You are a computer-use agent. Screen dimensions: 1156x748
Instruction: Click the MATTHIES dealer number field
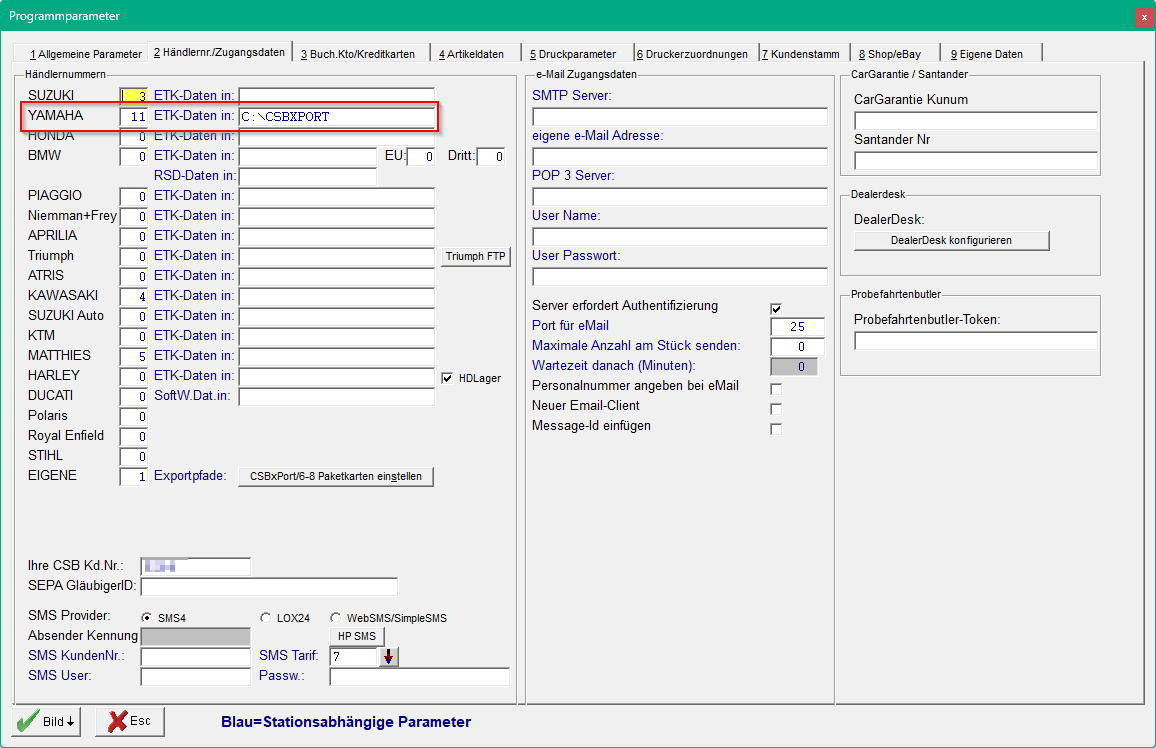click(134, 356)
